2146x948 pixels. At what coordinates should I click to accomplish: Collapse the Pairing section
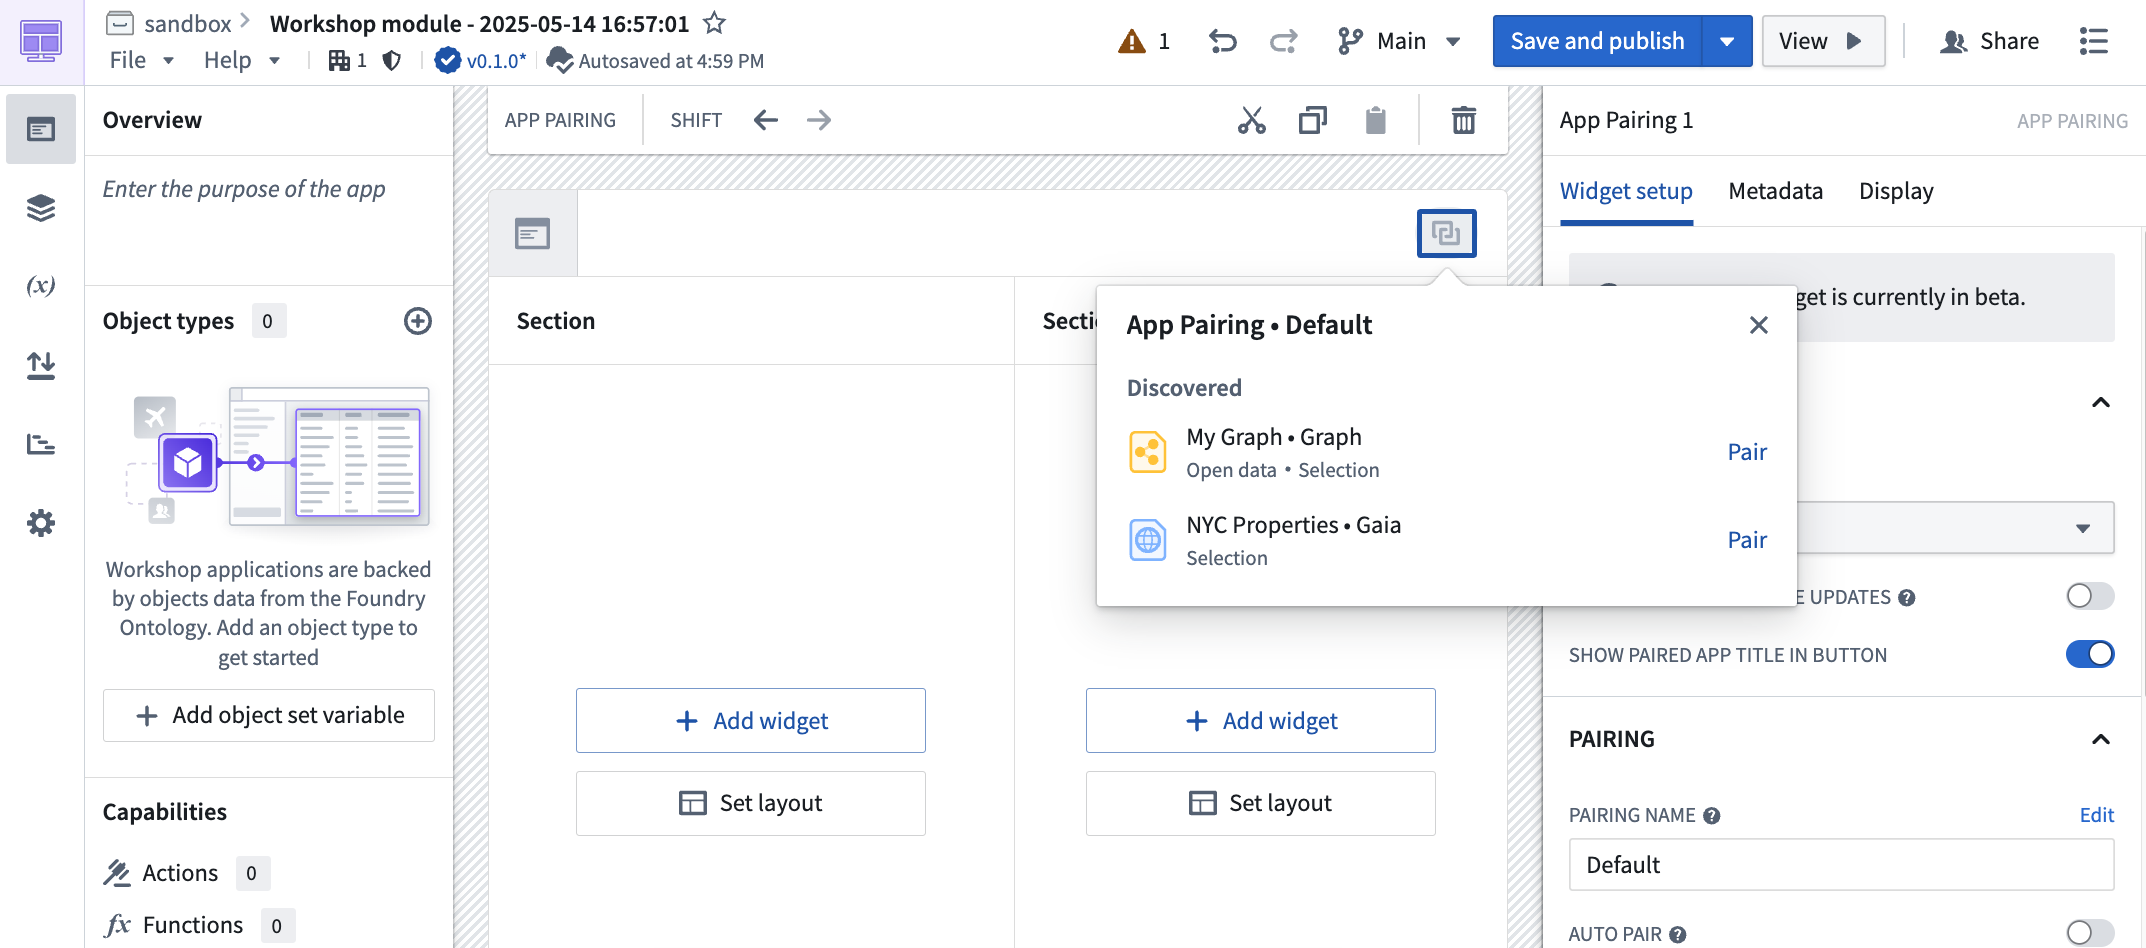2101,739
